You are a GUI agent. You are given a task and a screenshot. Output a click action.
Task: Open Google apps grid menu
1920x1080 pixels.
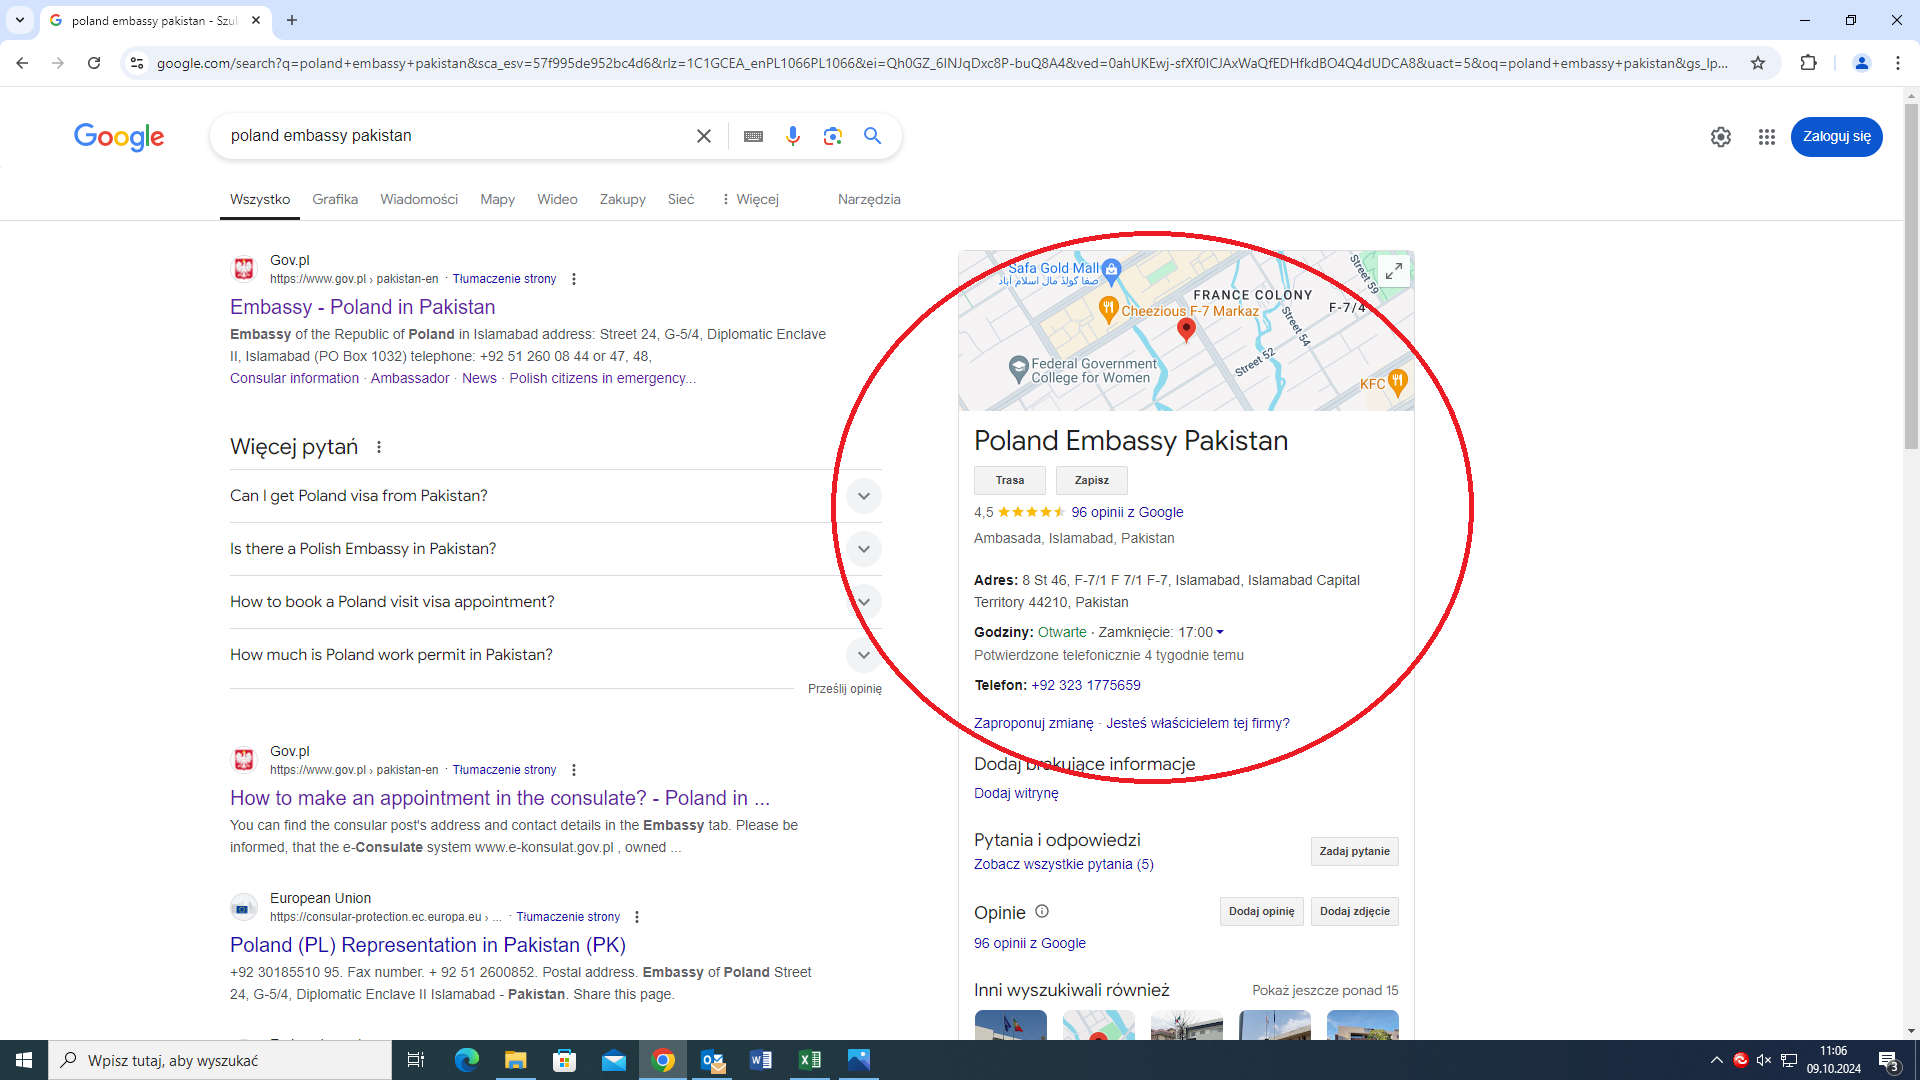(x=1766, y=137)
